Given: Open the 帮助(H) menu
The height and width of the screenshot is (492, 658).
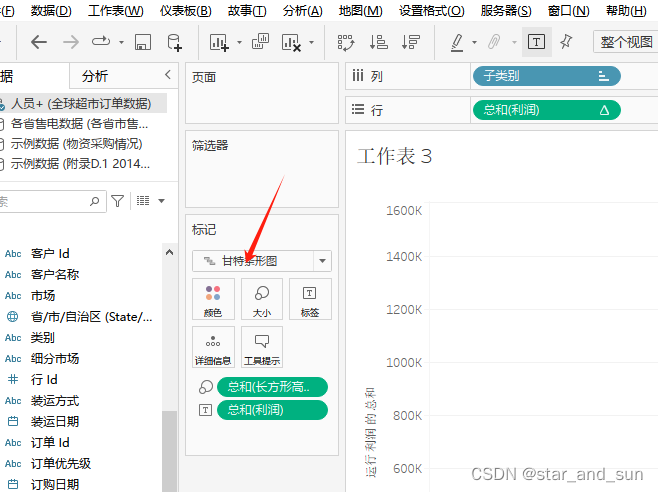Looking at the screenshot, I should [x=626, y=10].
